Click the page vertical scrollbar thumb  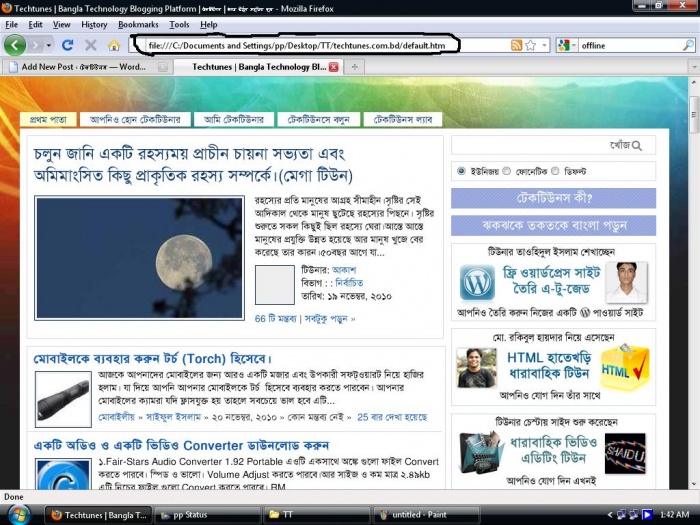[x=694, y=114]
